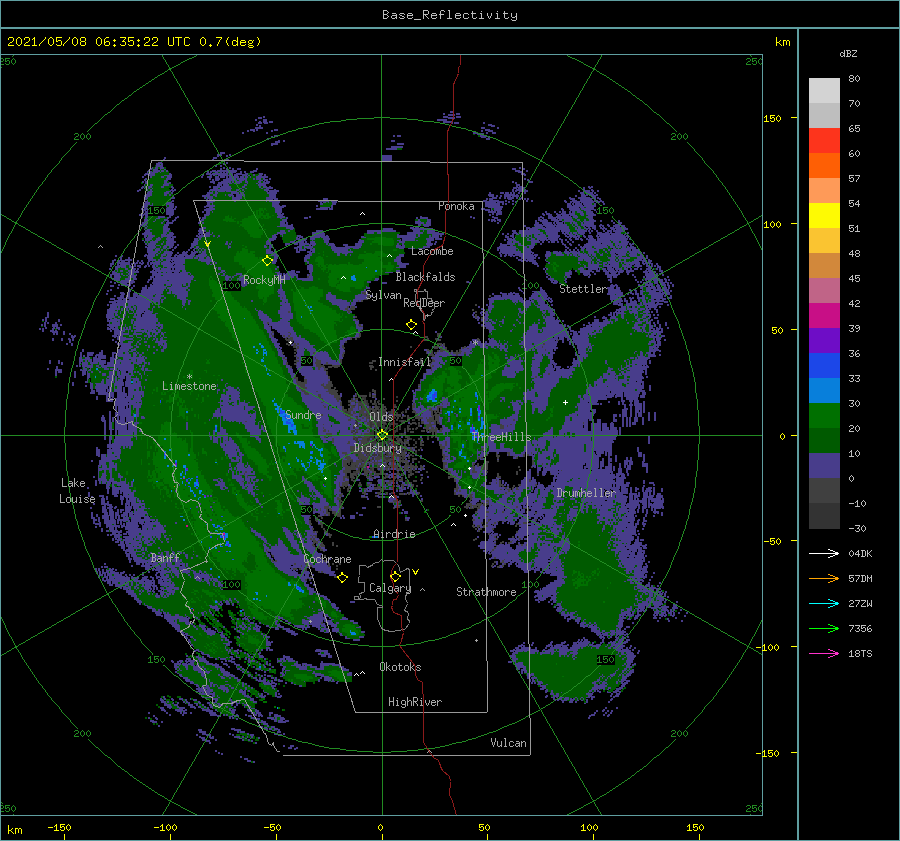Click the Lake Louise label
Screen dimensions: 900x841
click(x=77, y=491)
